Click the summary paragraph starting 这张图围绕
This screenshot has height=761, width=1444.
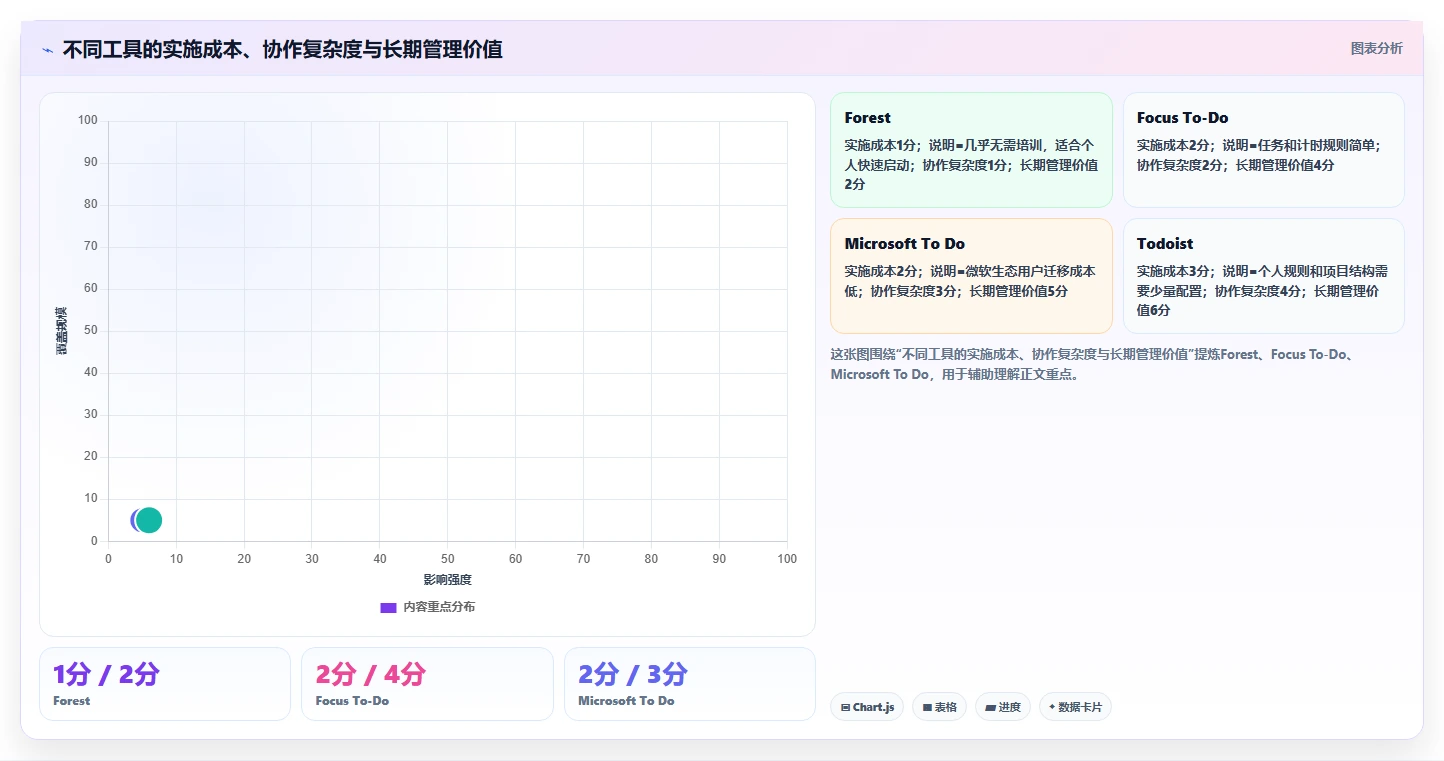coord(1092,364)
